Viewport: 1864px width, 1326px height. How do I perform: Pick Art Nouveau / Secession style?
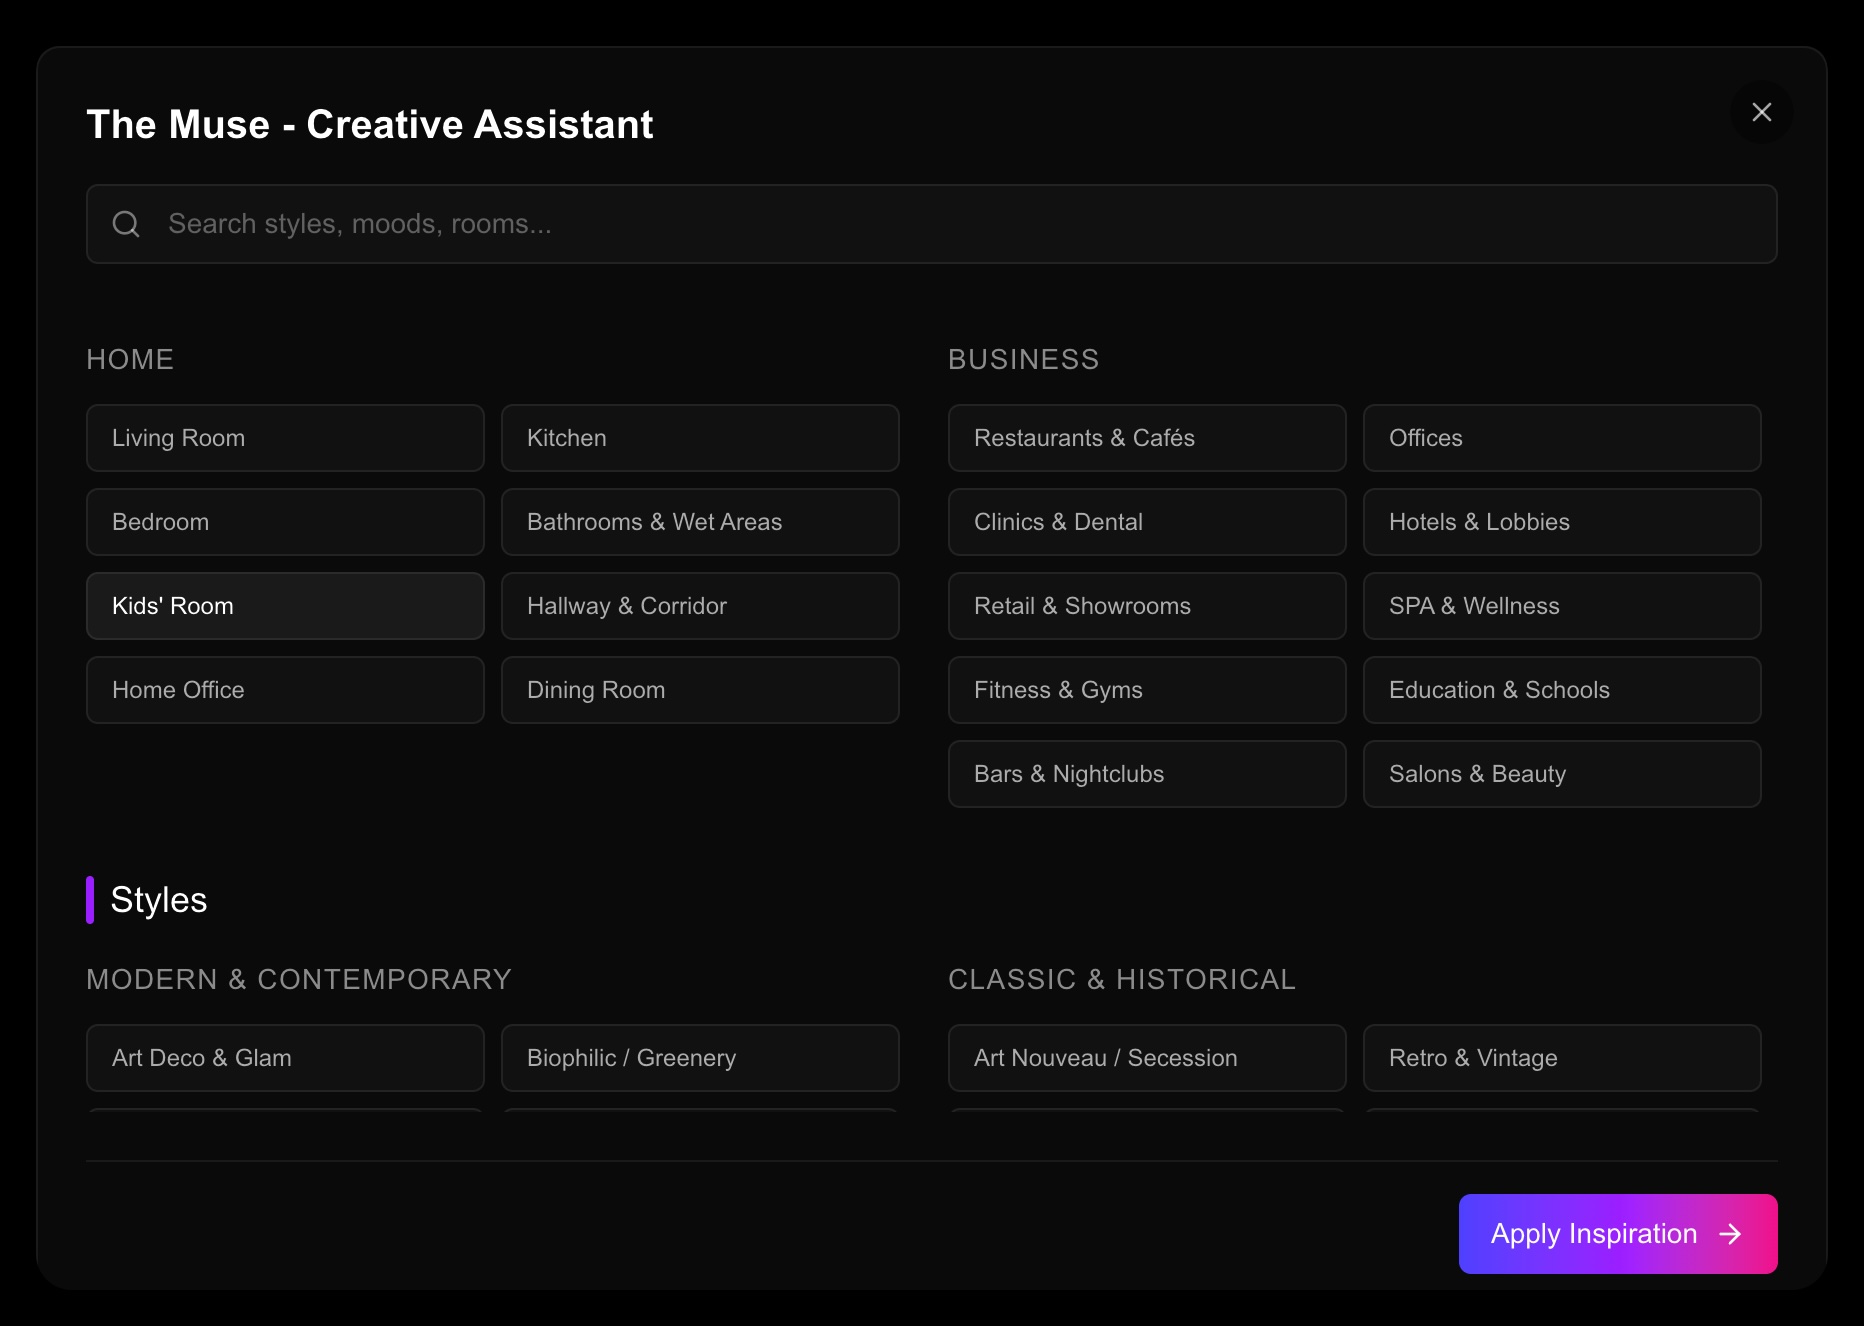point(1147,1058)
